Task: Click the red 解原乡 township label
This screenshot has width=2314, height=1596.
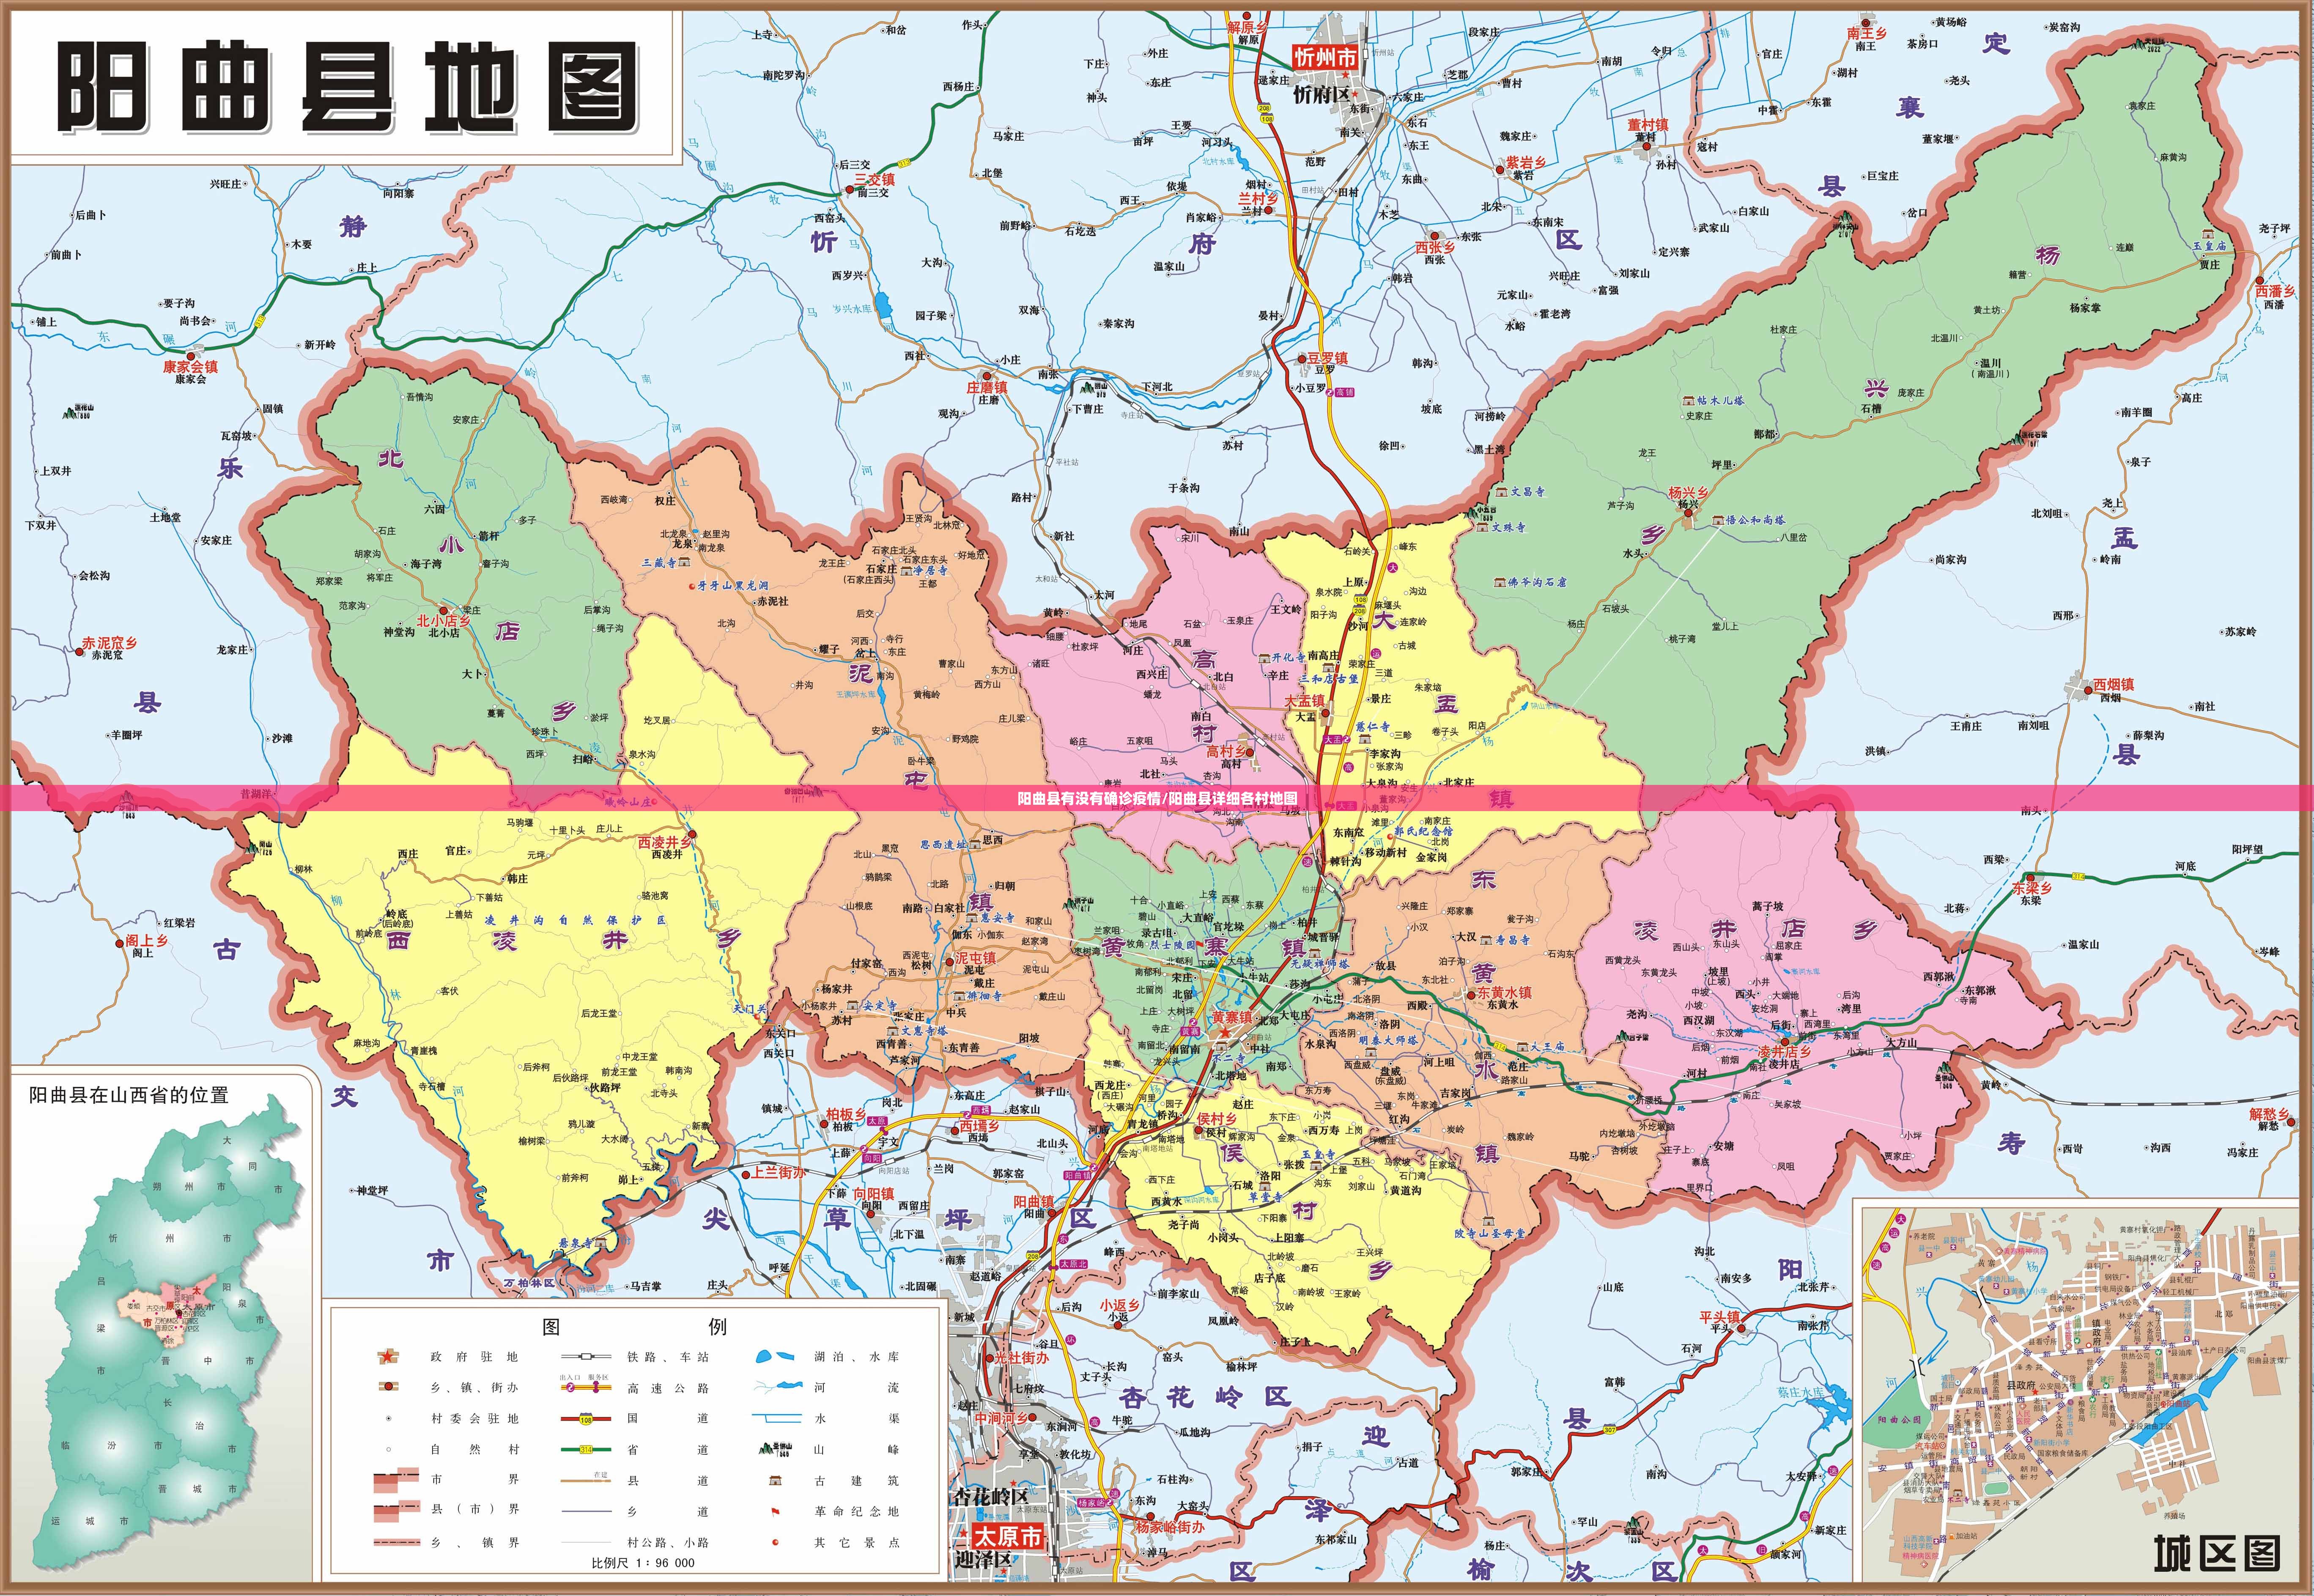Action: click(1247, 27)
